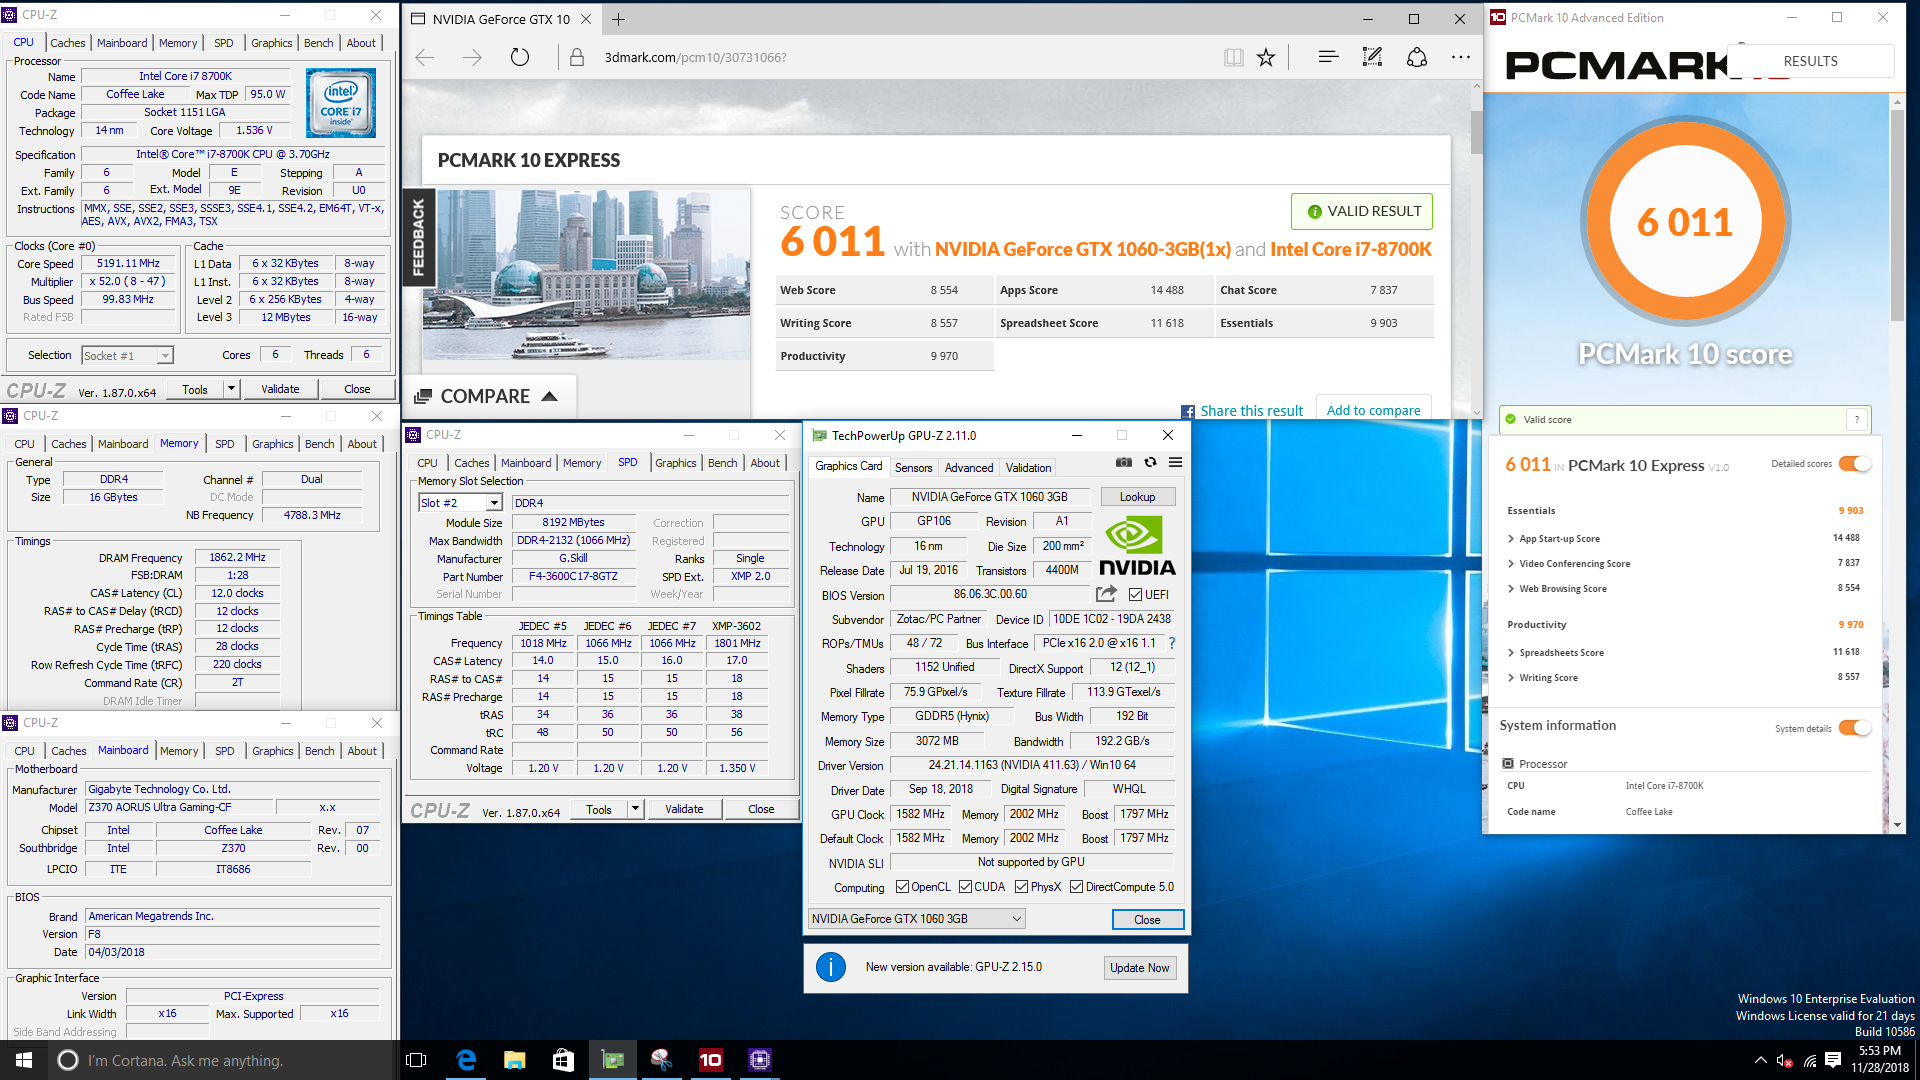Open the Edge more options ellipsis

[1461, 57]
